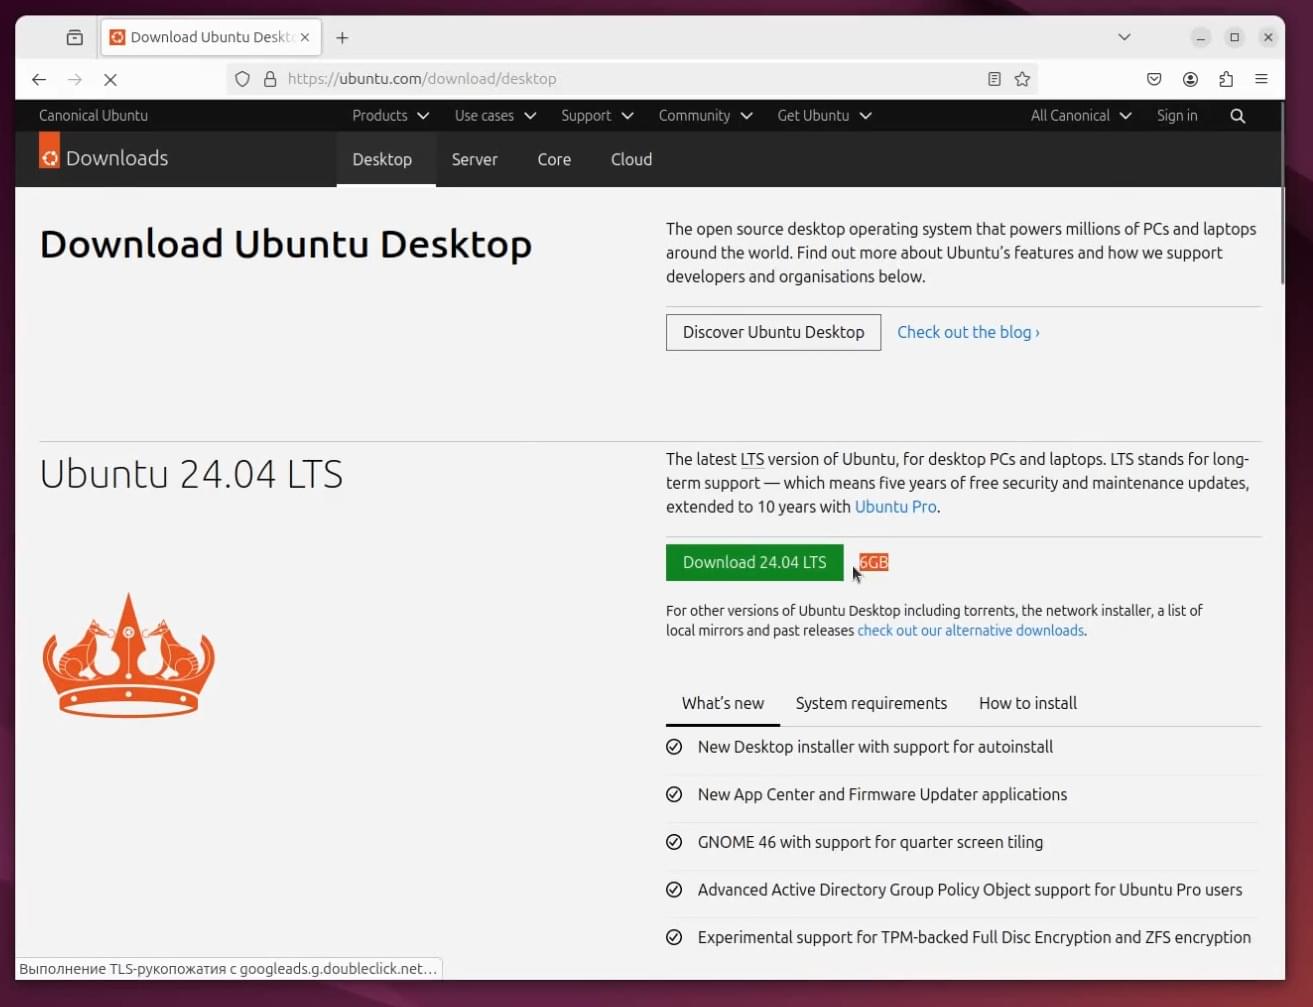Click the Firefox View icon left of tabs
Image resolution: width=1313 pixels, height=1007 pixels.
click(x=74, y=38)
